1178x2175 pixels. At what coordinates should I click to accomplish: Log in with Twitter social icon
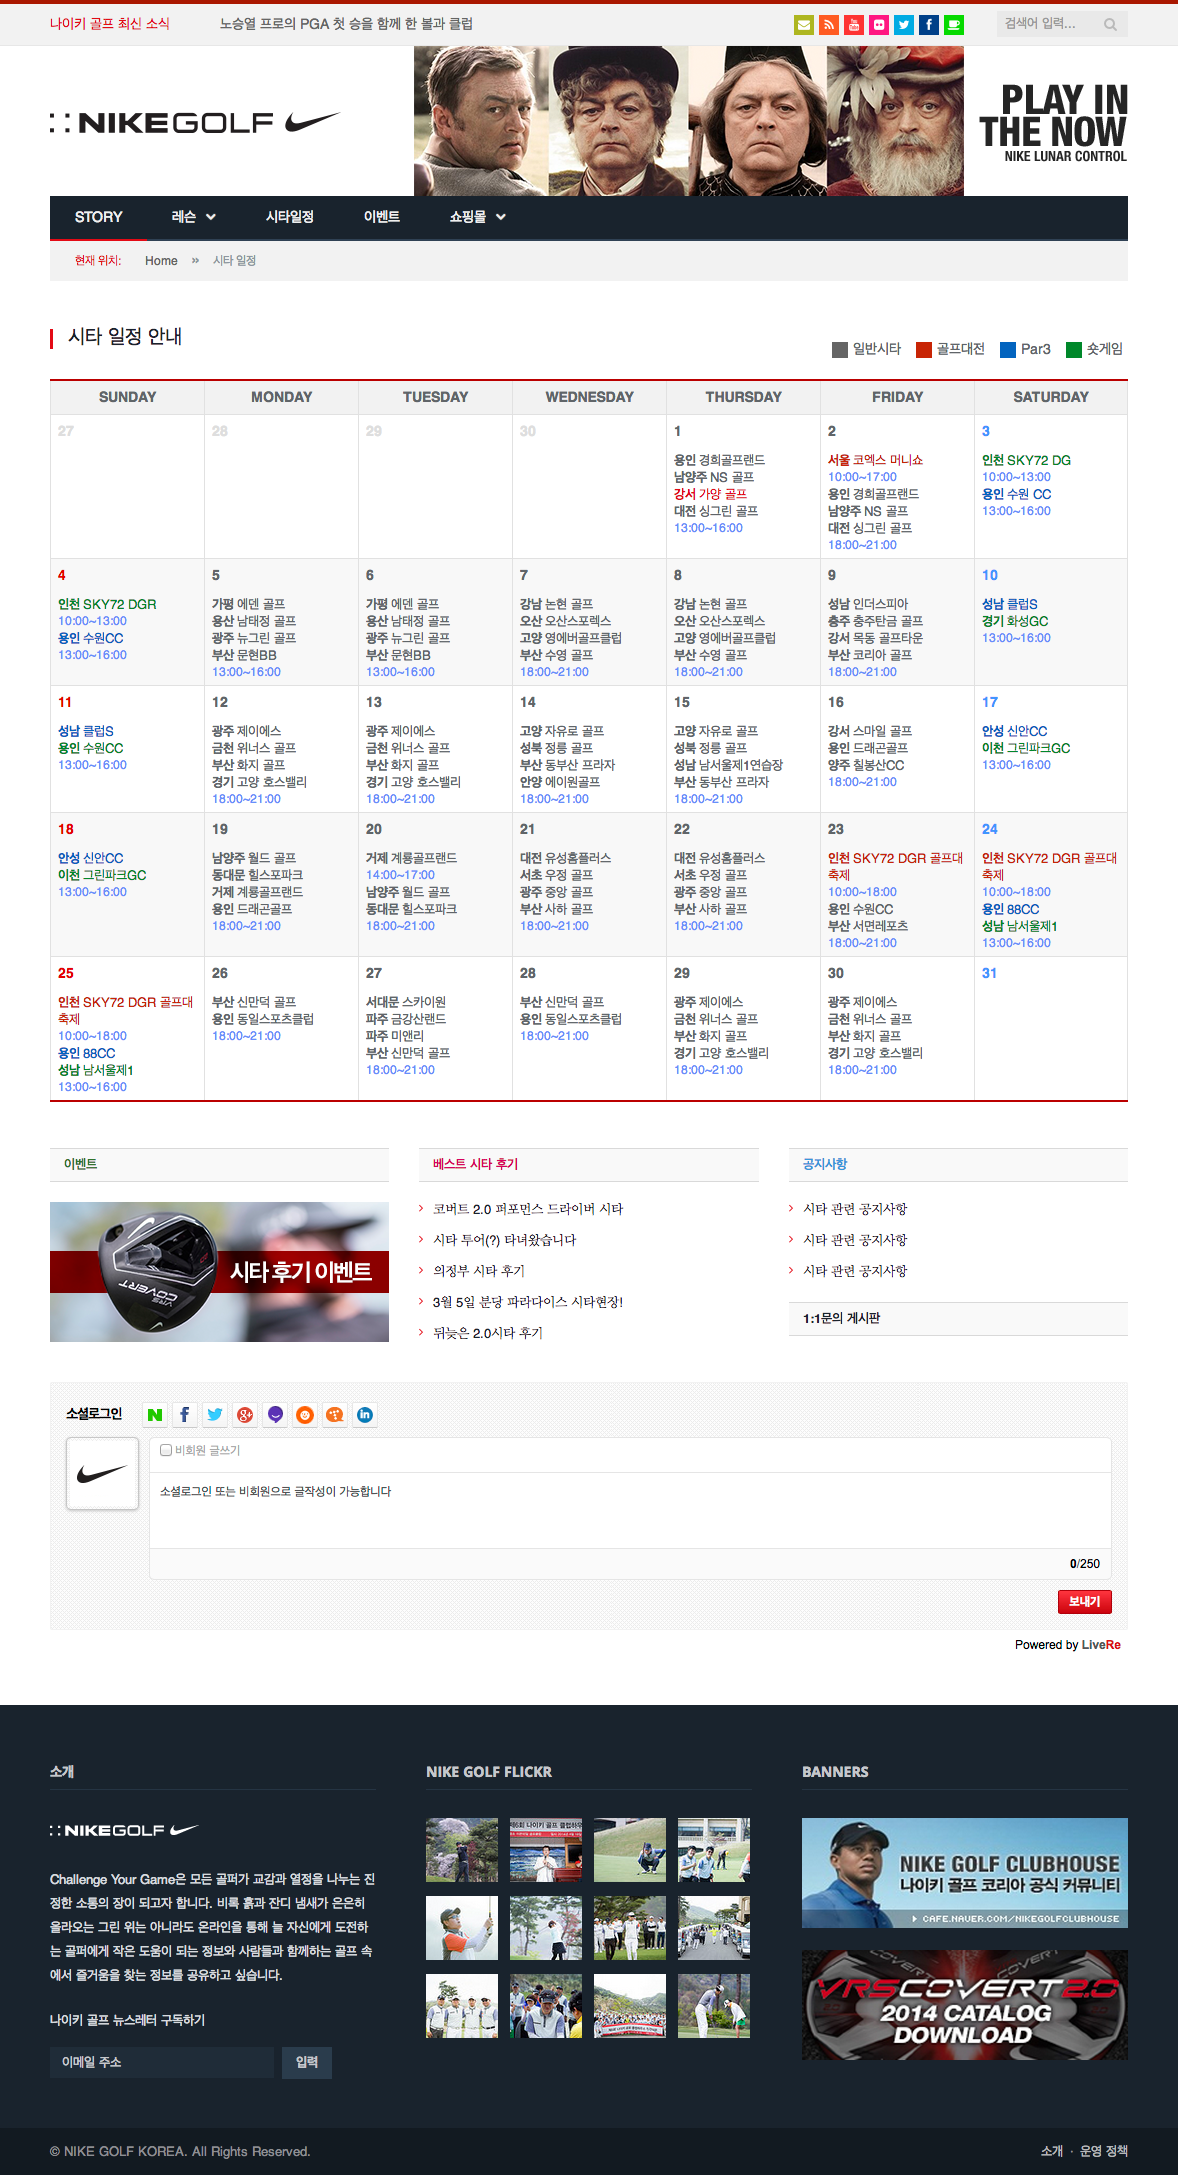pyautogui.click(x=215, y=1414)
